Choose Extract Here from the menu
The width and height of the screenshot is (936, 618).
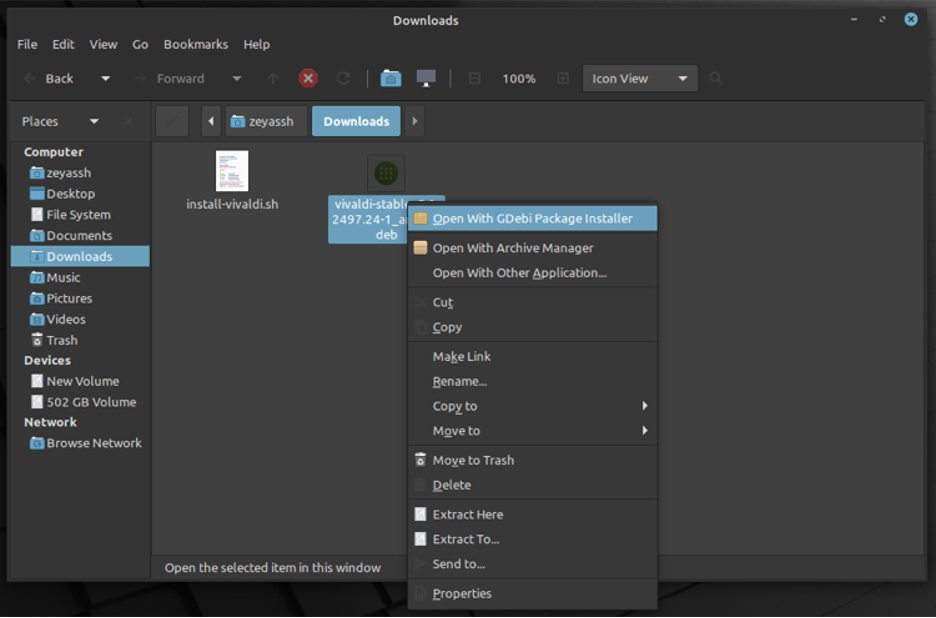470,514
